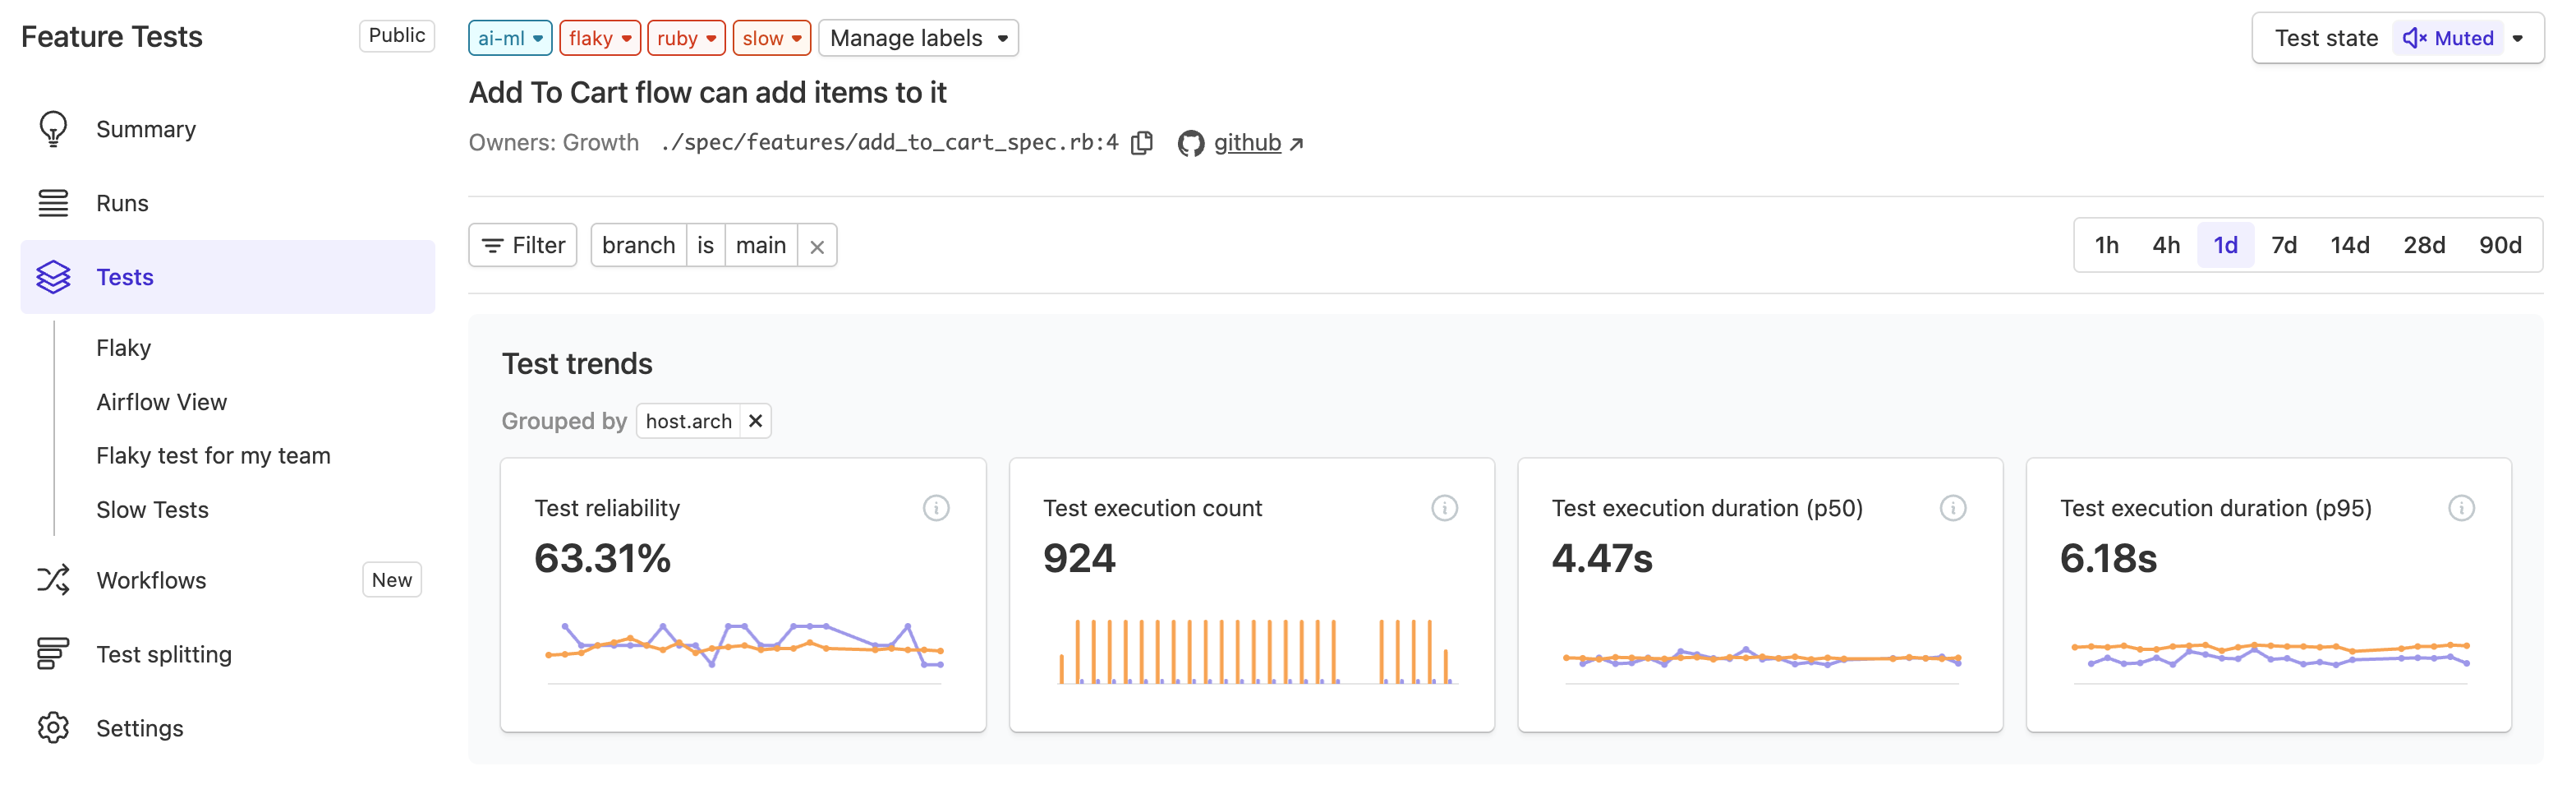This screenshot has height=794, width=2576.
Task: Open Slow Tests in the sidebar
Action: click(x=152, y=509)
